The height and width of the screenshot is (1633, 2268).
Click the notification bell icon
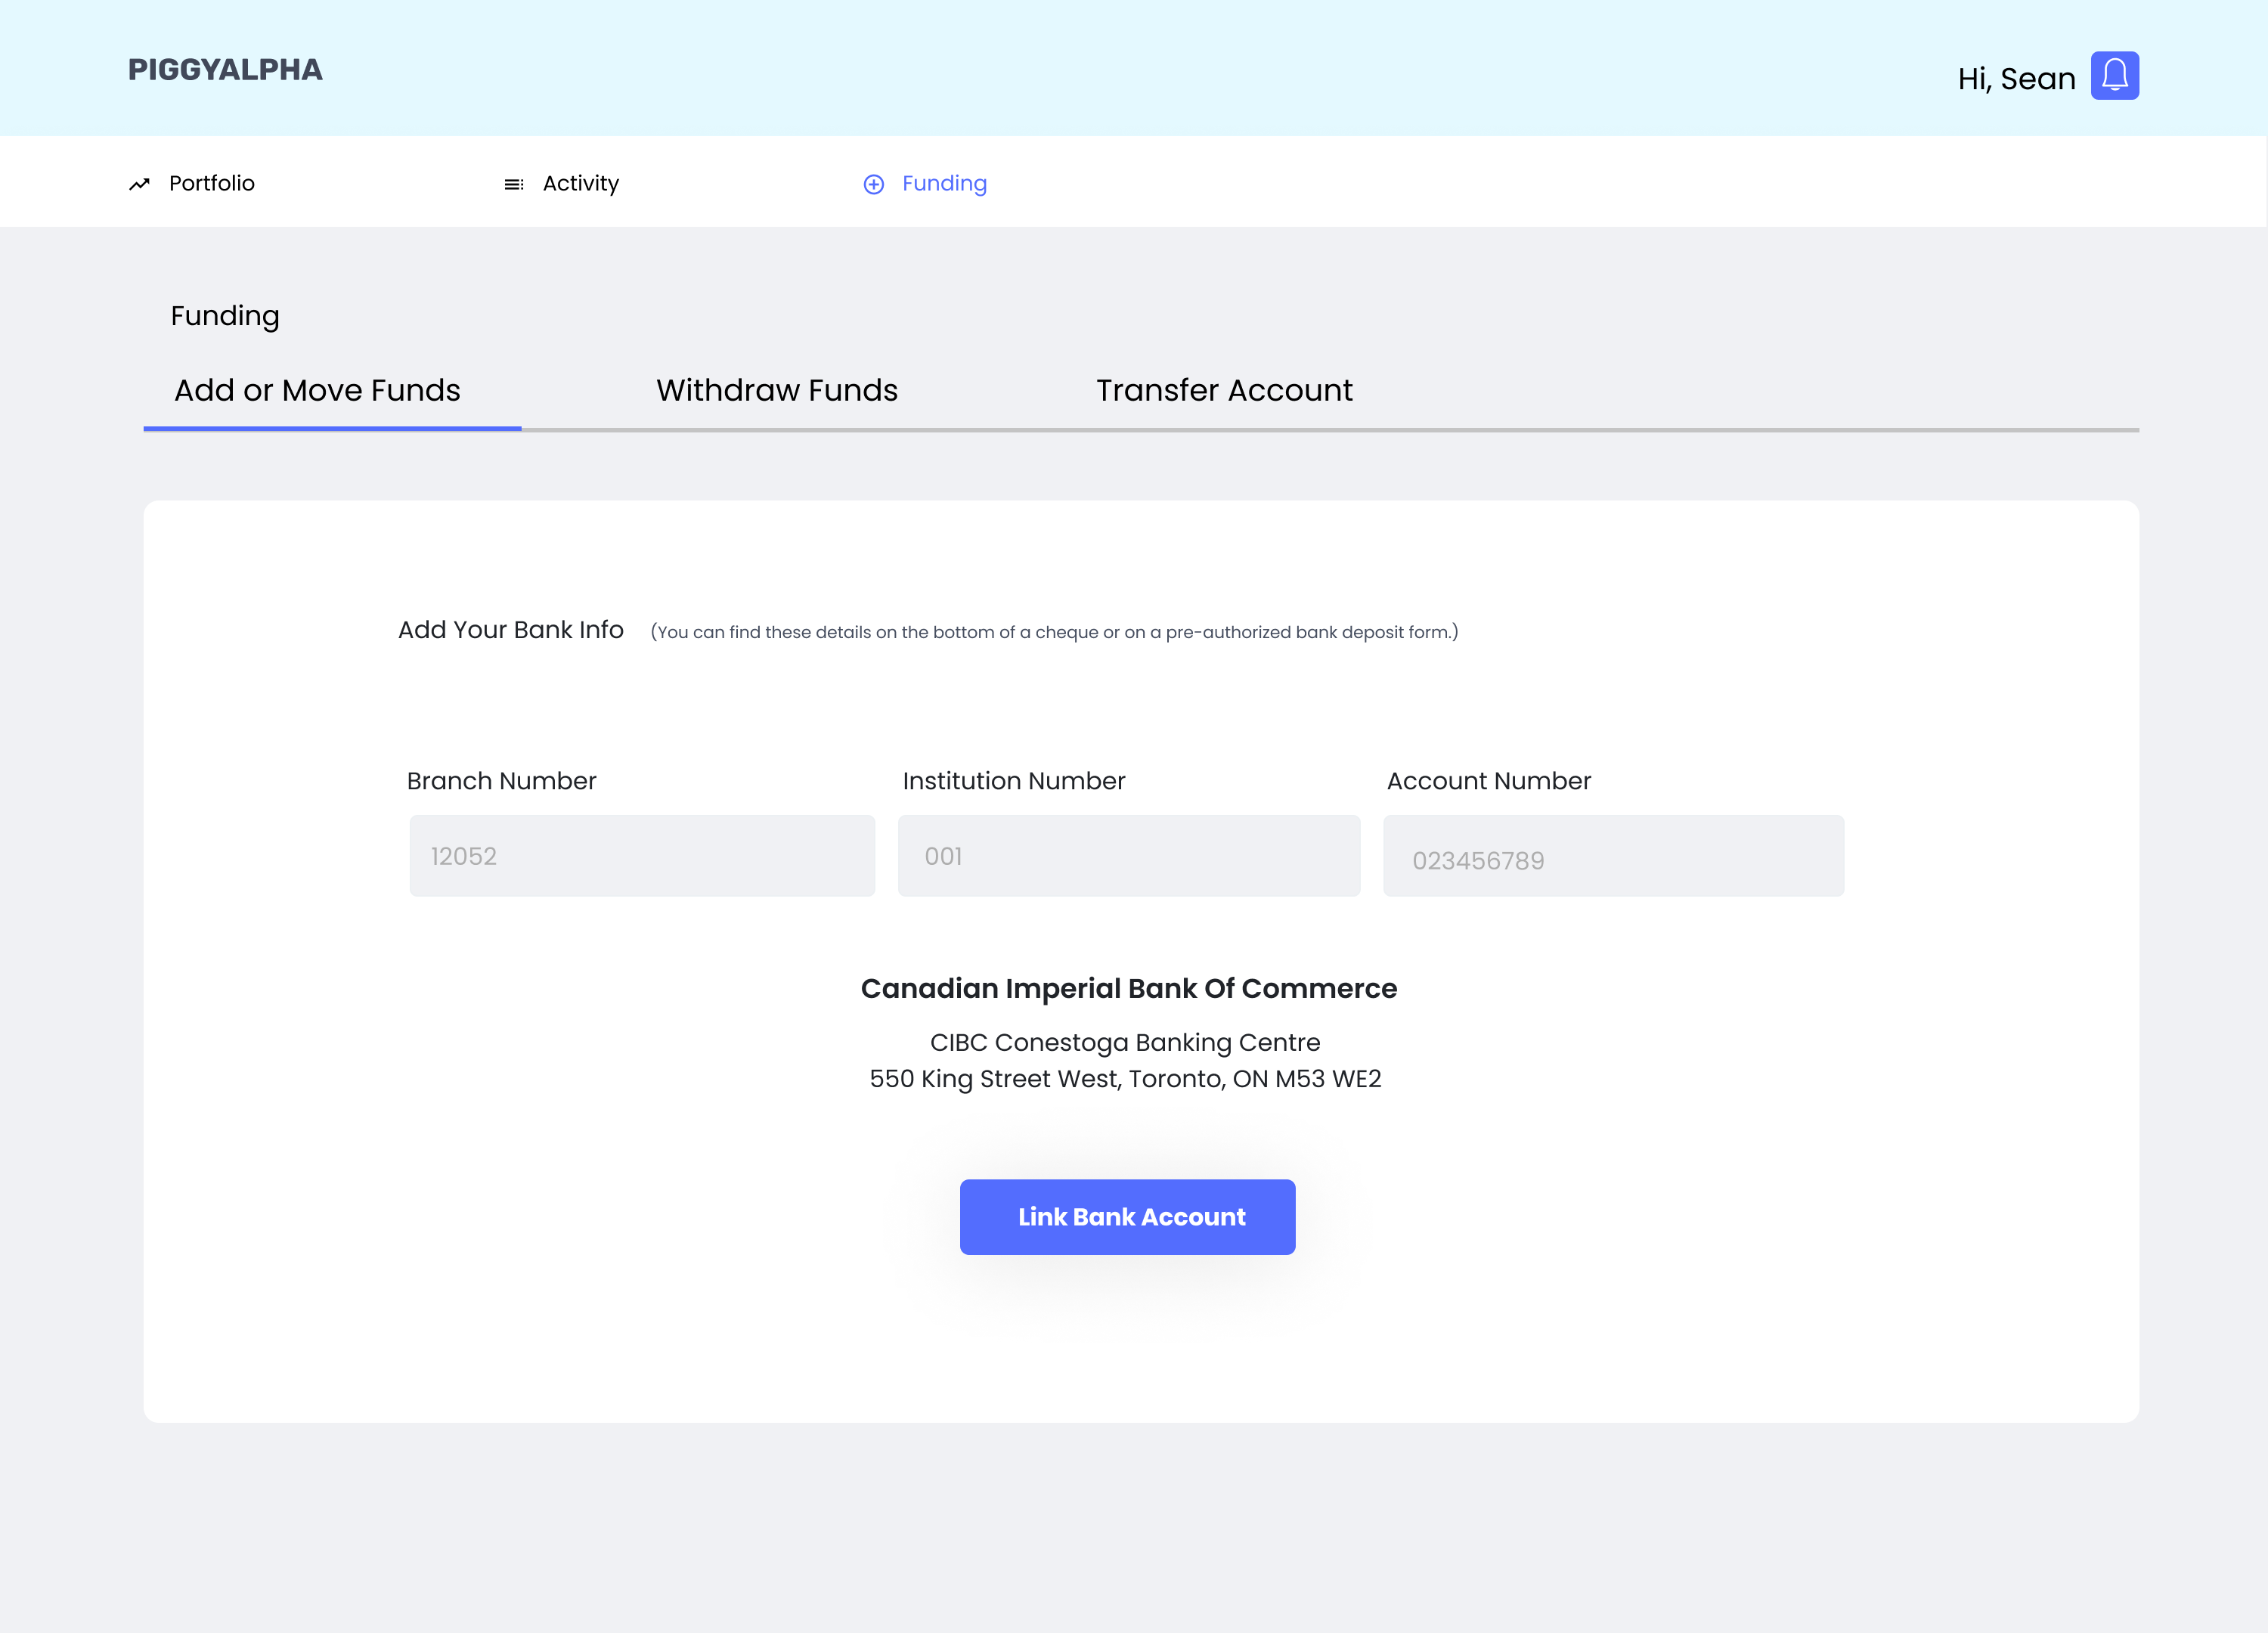[2114, 76]
